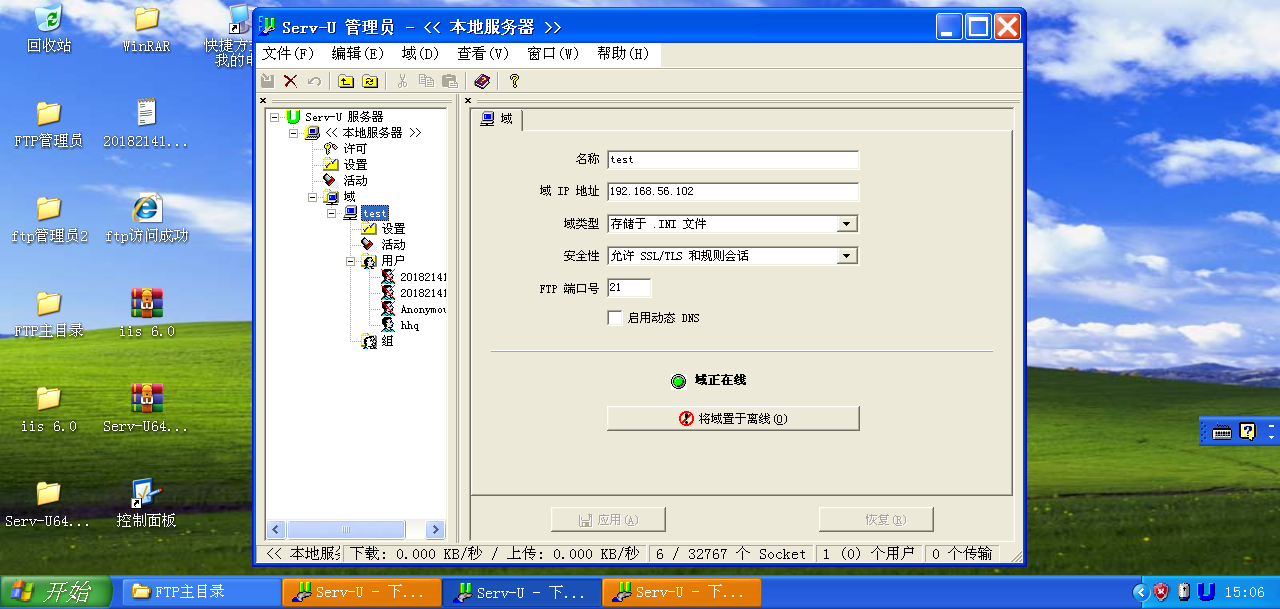Collapse the 本地服务器 tree node

click(294, 133)
